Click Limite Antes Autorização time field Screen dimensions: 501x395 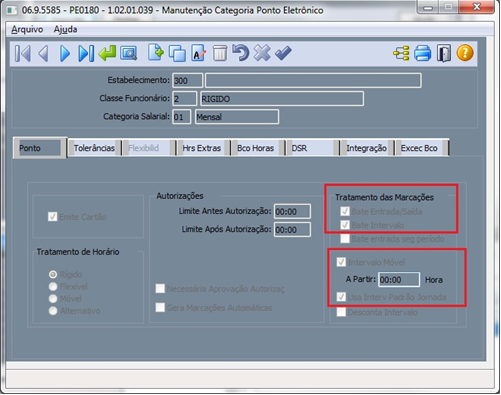tap(292, 212)
